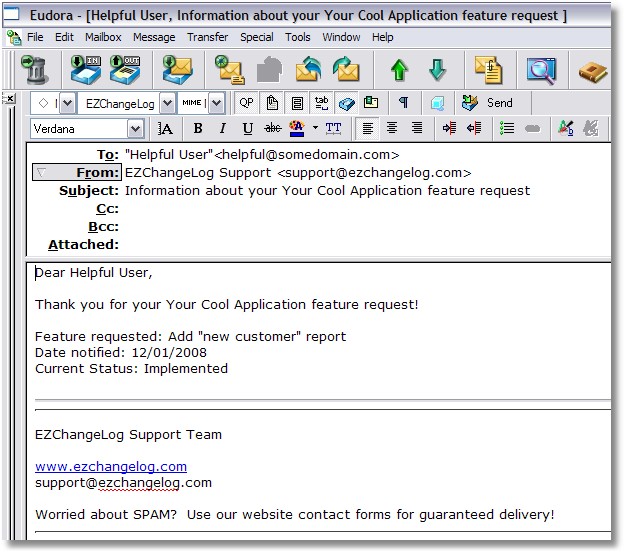
Task: Open the Find magnifier icon
Action: point(541,71)
